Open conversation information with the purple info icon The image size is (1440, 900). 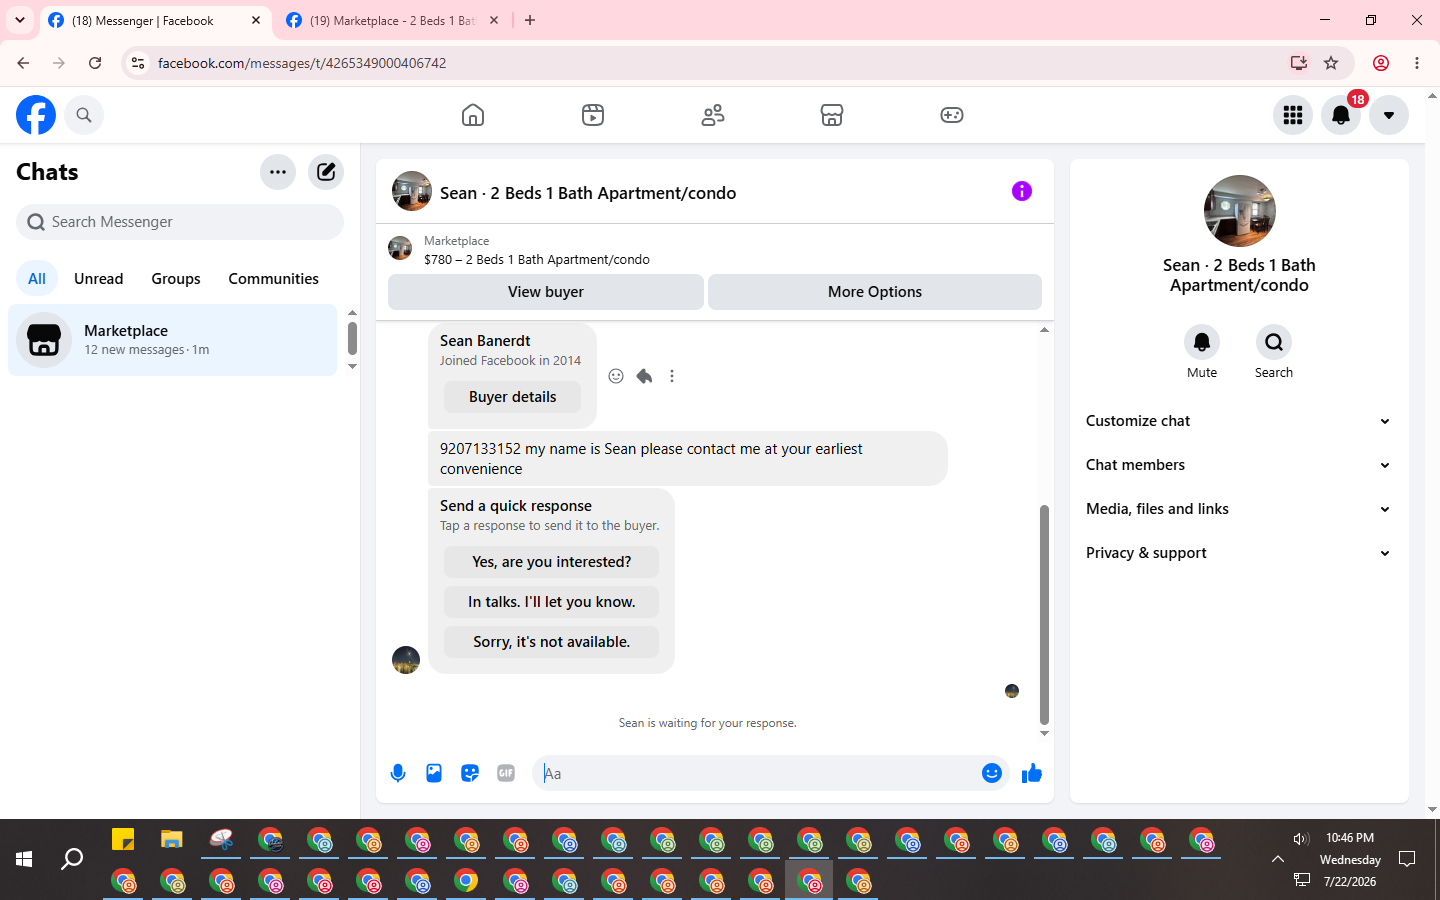[1022, 191]
